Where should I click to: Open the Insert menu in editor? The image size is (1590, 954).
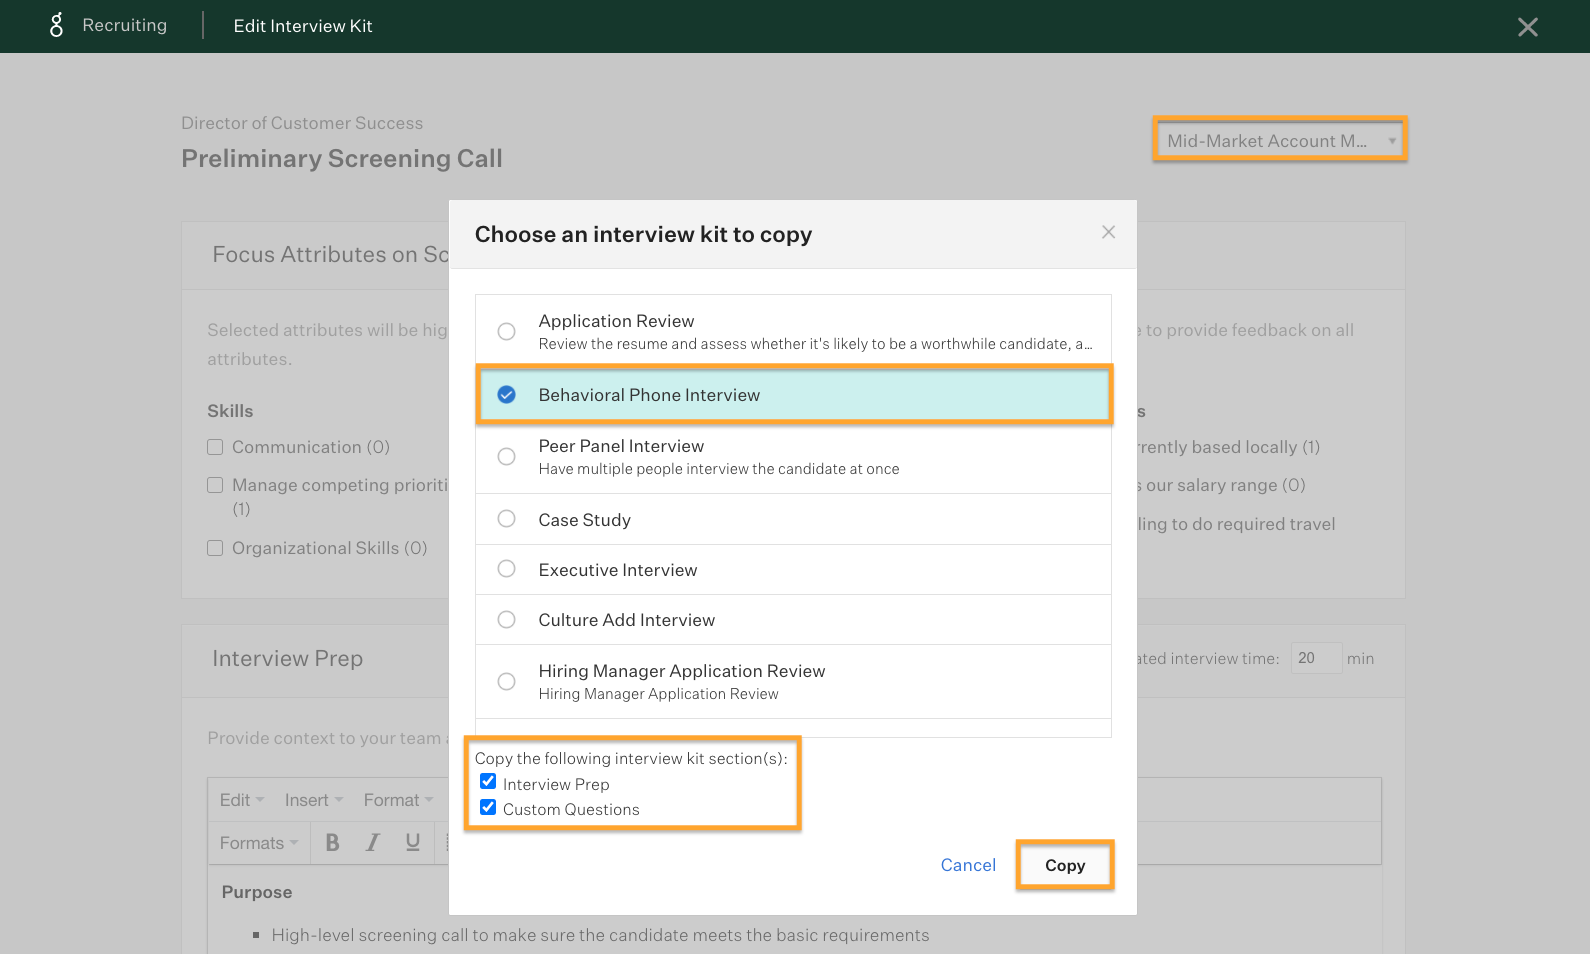pos(314,800)
